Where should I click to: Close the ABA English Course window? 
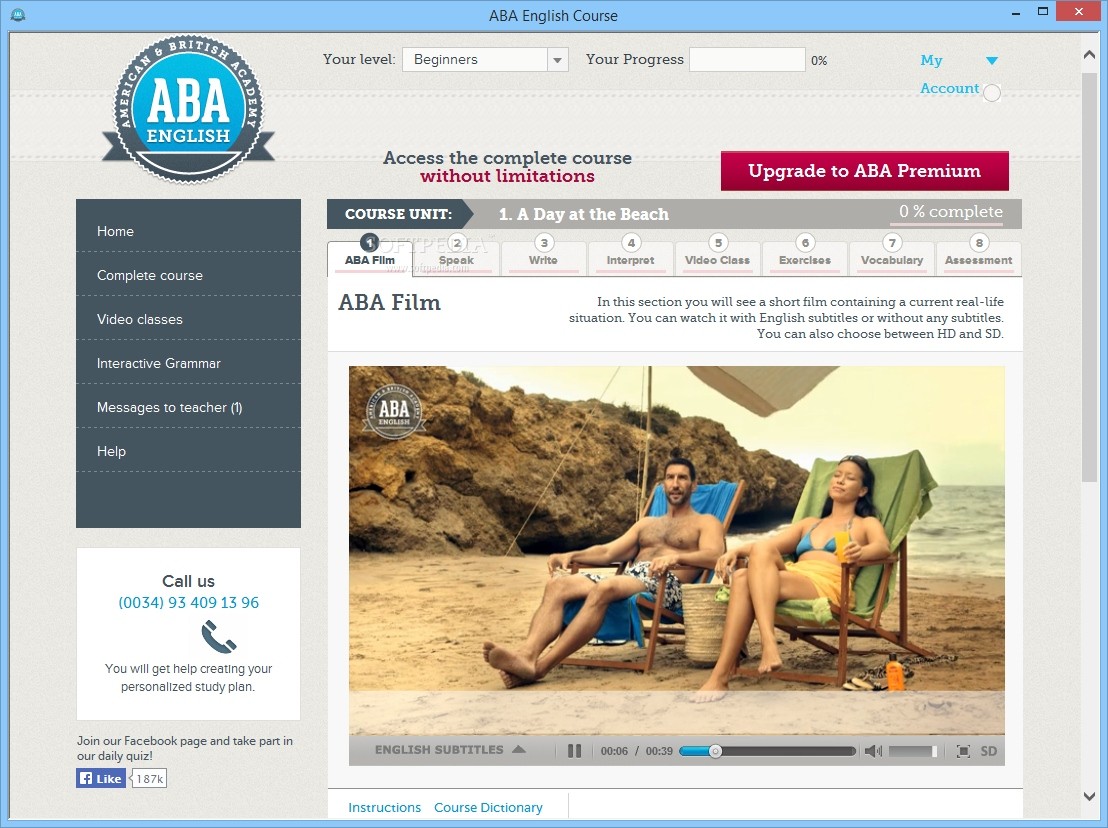[1078, 11]
